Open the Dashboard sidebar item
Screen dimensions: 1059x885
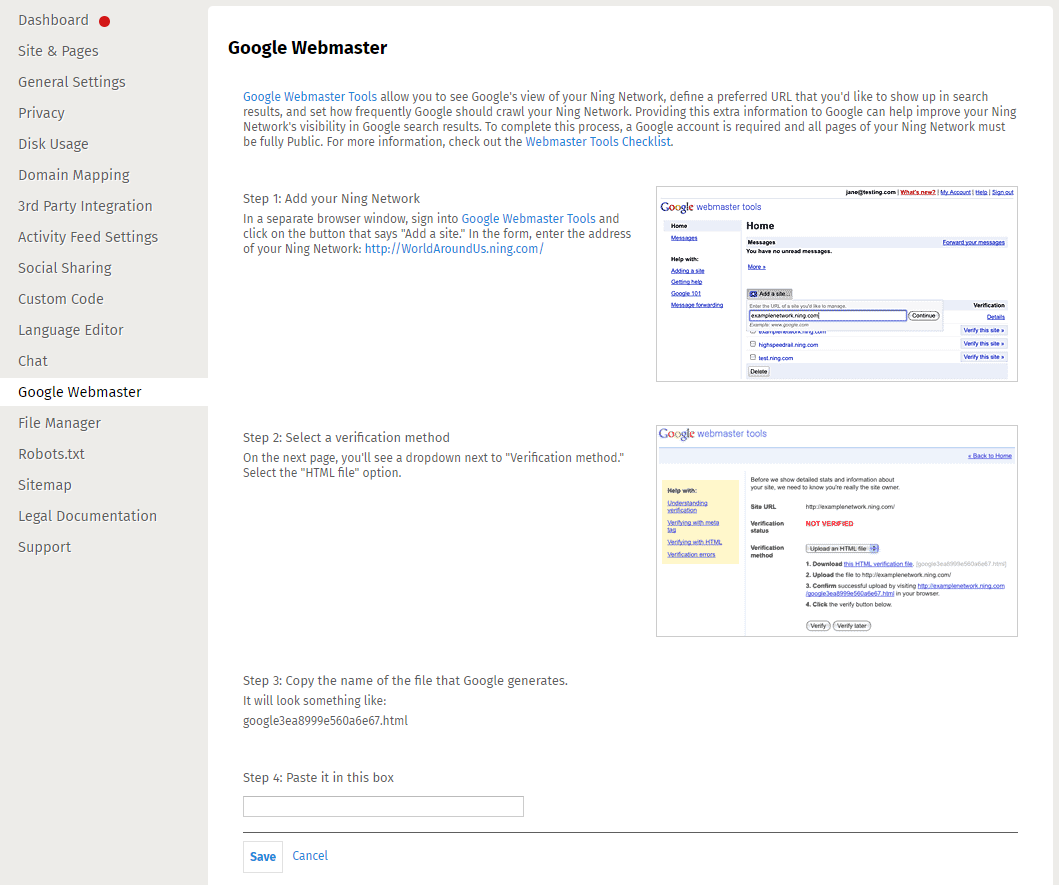coord(53,20)
